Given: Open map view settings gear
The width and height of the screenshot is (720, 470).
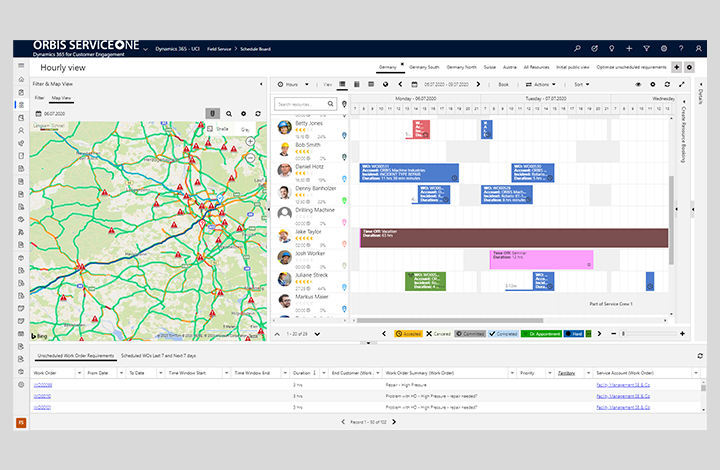Looking at the screenshot, I should pos(243,113).
